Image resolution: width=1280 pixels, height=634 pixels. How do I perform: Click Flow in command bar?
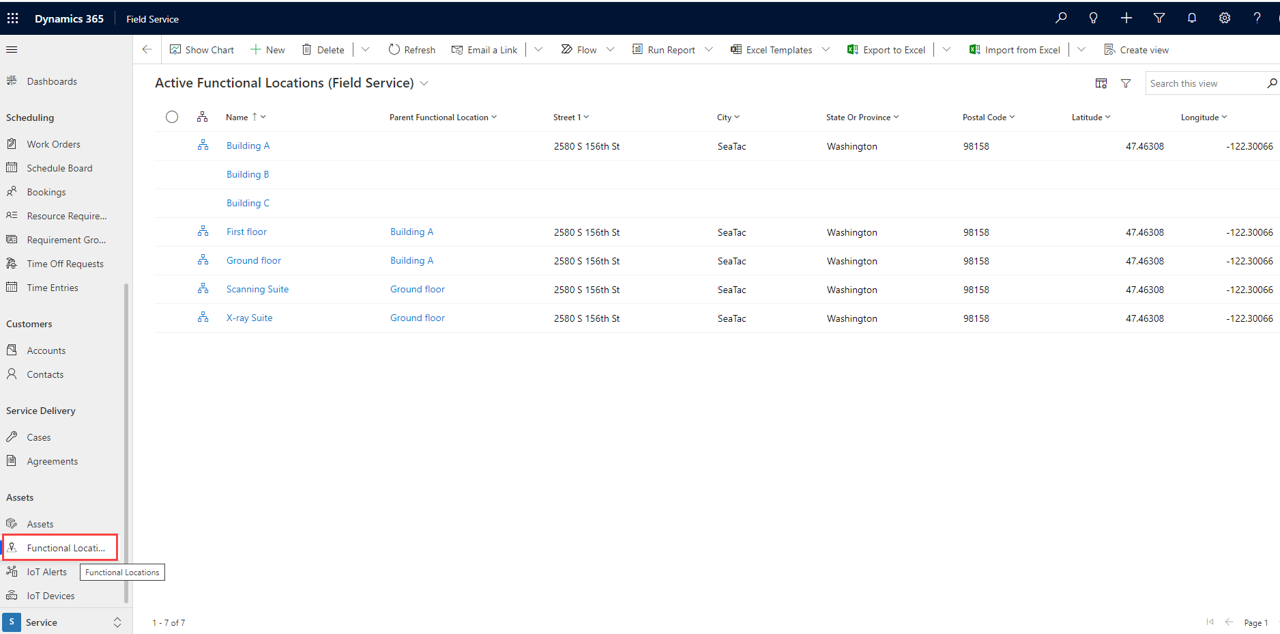click(579, 49)
